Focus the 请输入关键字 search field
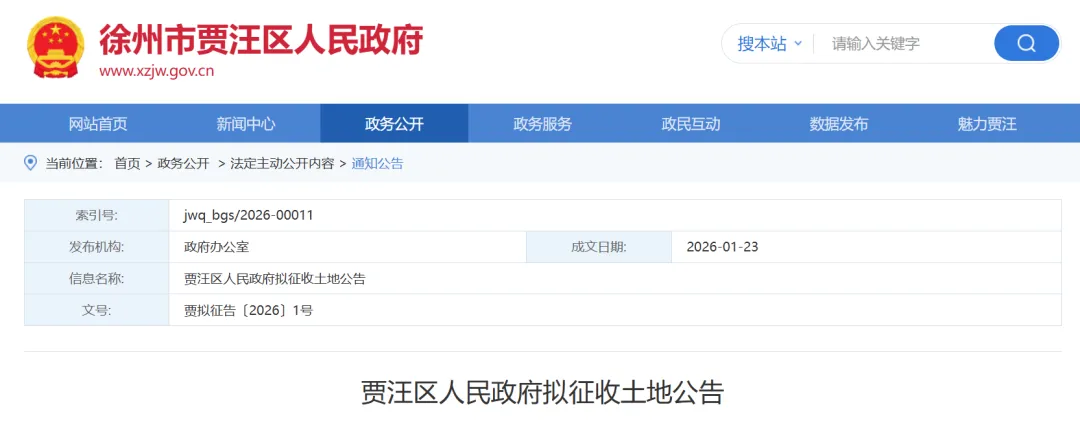This screenshot has width=1080, height=429. pos(902,43)
